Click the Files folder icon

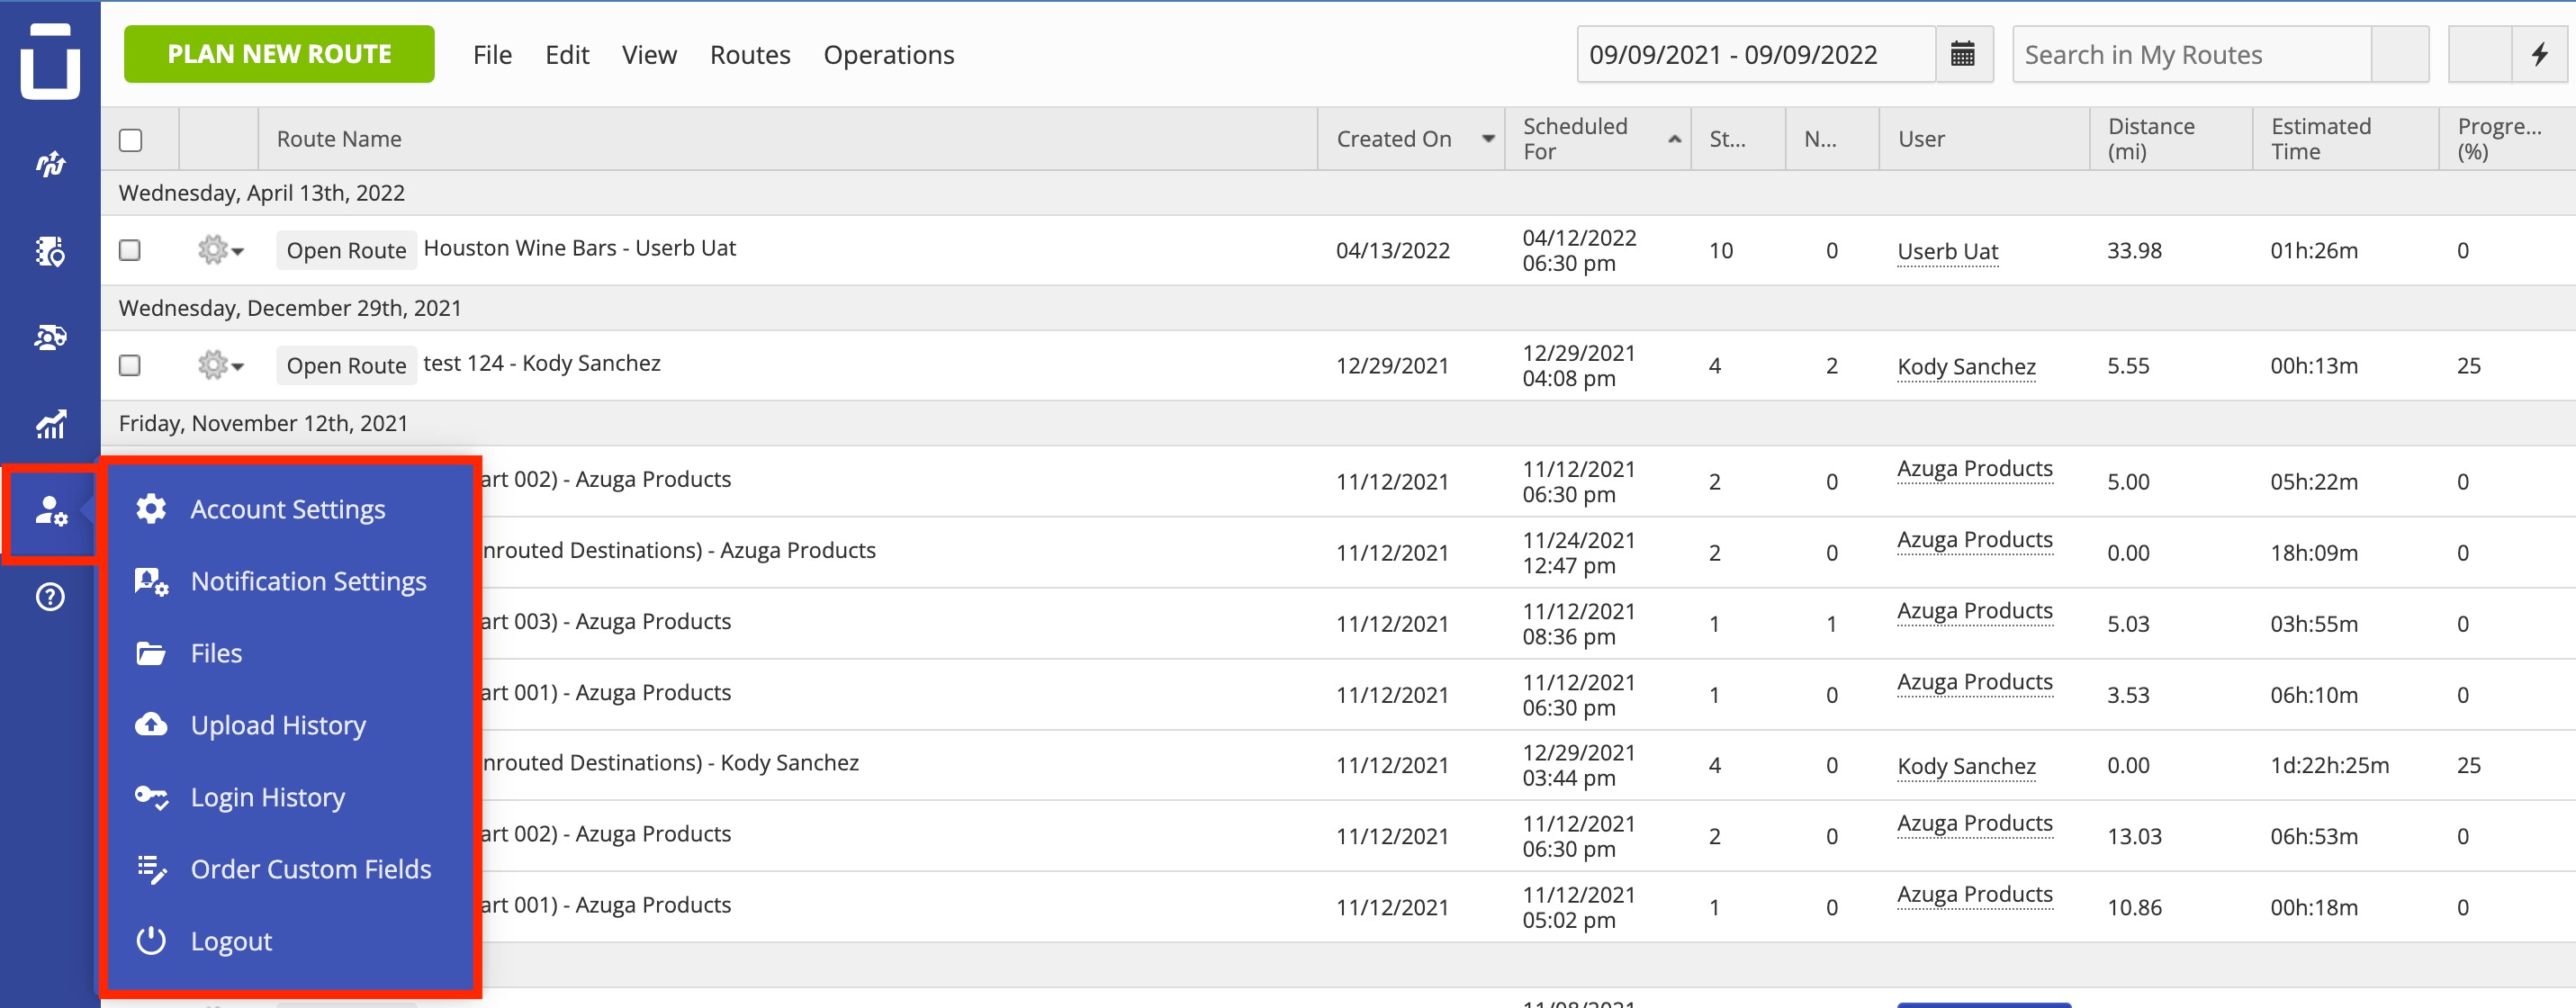(151, 653)
